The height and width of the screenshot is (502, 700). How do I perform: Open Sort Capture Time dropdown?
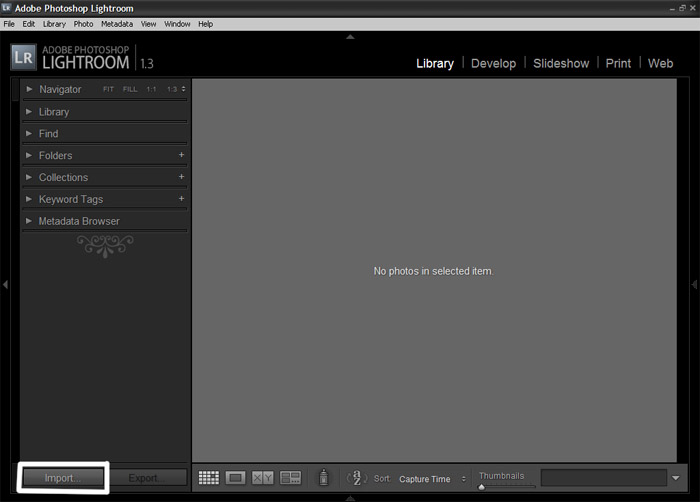(432, 479)
